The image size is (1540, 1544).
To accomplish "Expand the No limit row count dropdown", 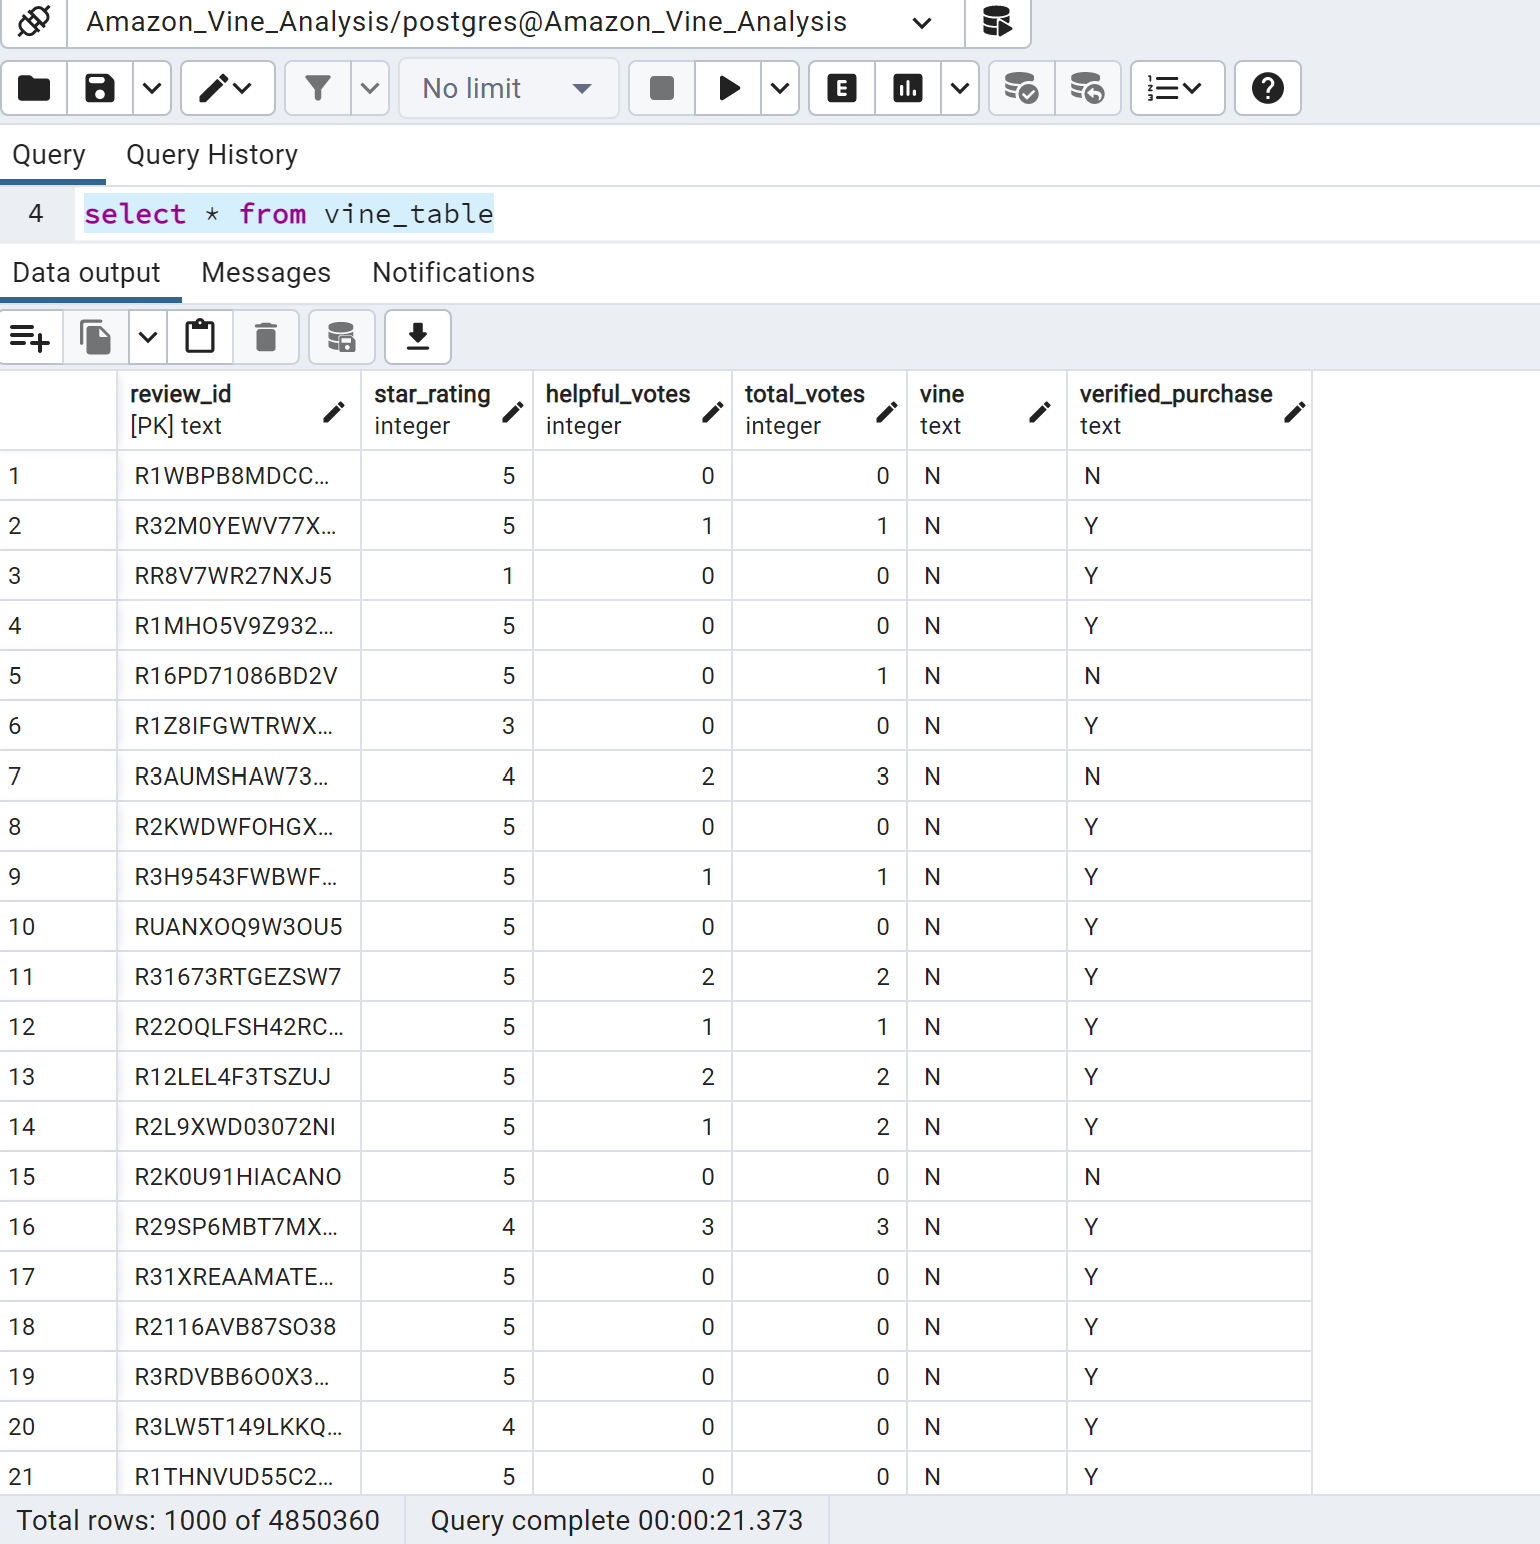I will (x=508, y=88).
